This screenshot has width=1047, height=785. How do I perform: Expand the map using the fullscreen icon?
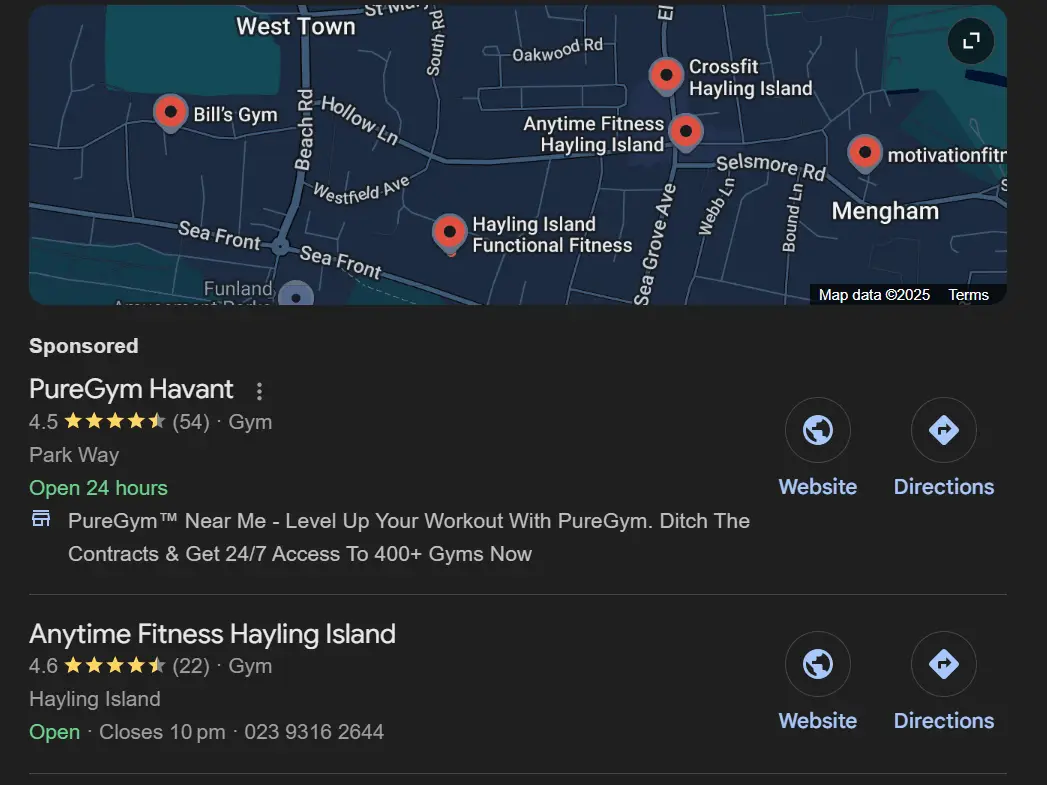pos(969,41)
